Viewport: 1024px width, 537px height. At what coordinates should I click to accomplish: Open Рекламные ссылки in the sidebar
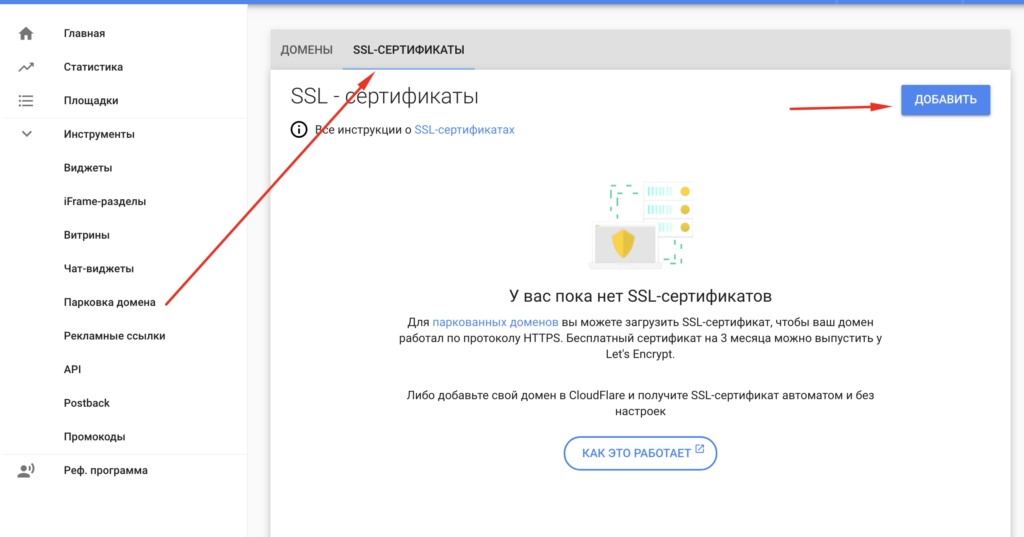point(114,336)
